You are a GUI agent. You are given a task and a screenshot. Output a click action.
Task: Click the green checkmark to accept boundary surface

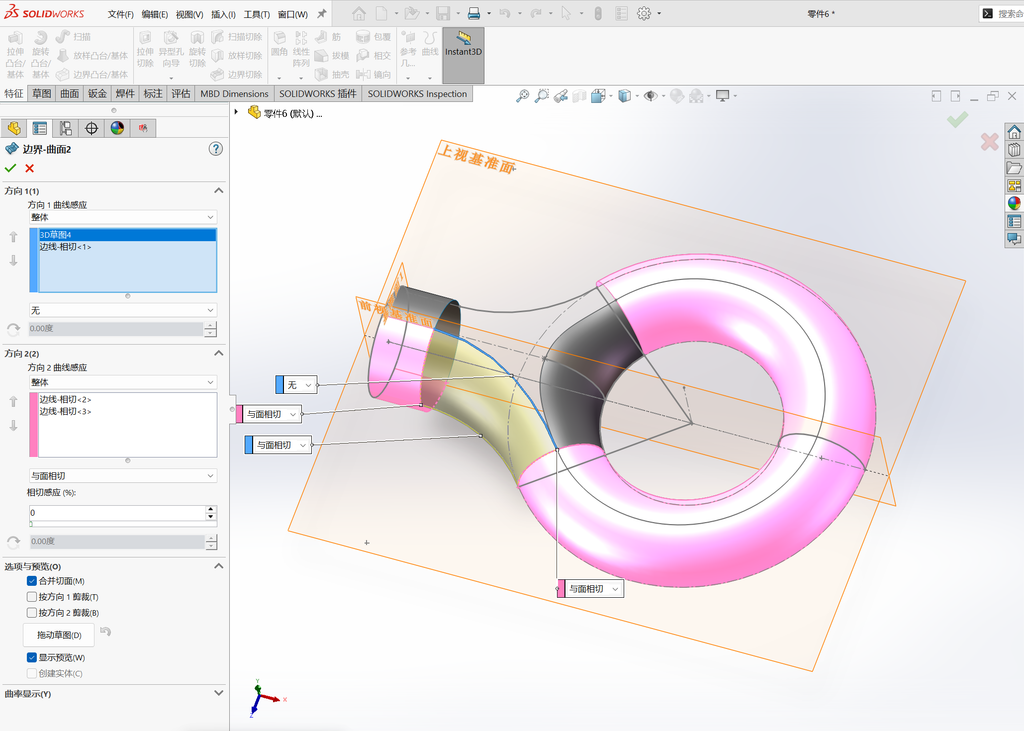tap(10, 169)
